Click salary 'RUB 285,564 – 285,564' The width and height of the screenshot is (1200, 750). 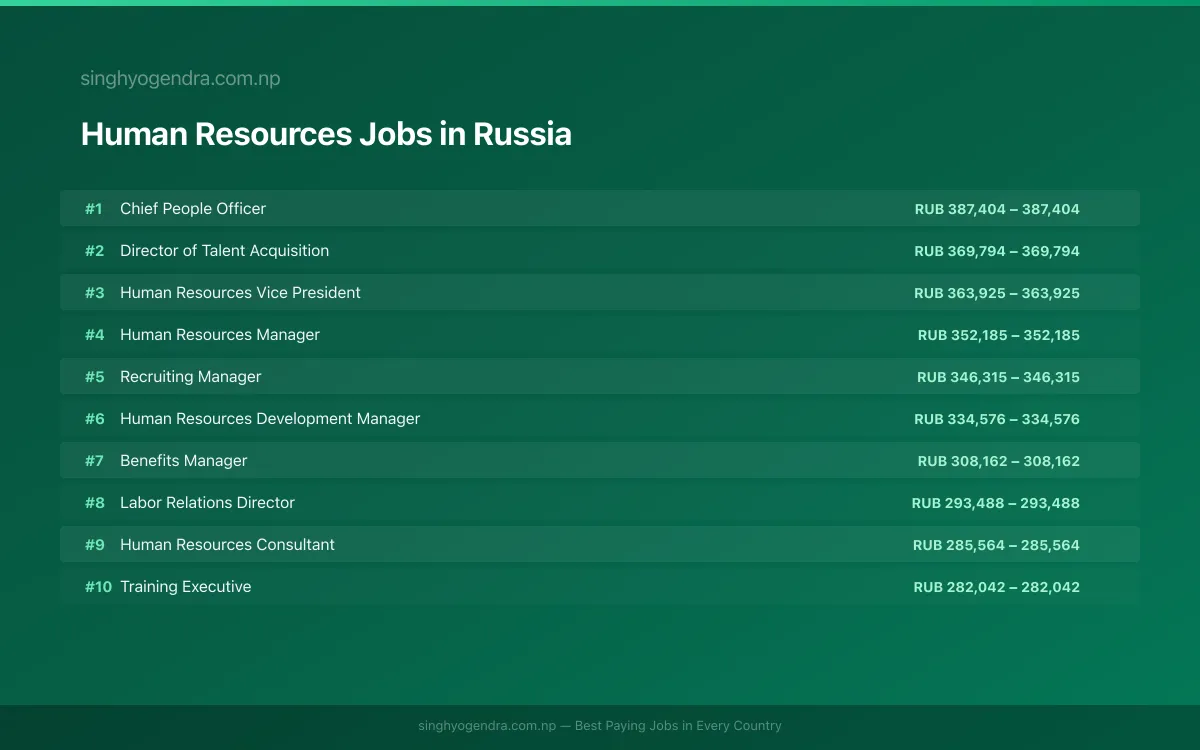(996, 545)
